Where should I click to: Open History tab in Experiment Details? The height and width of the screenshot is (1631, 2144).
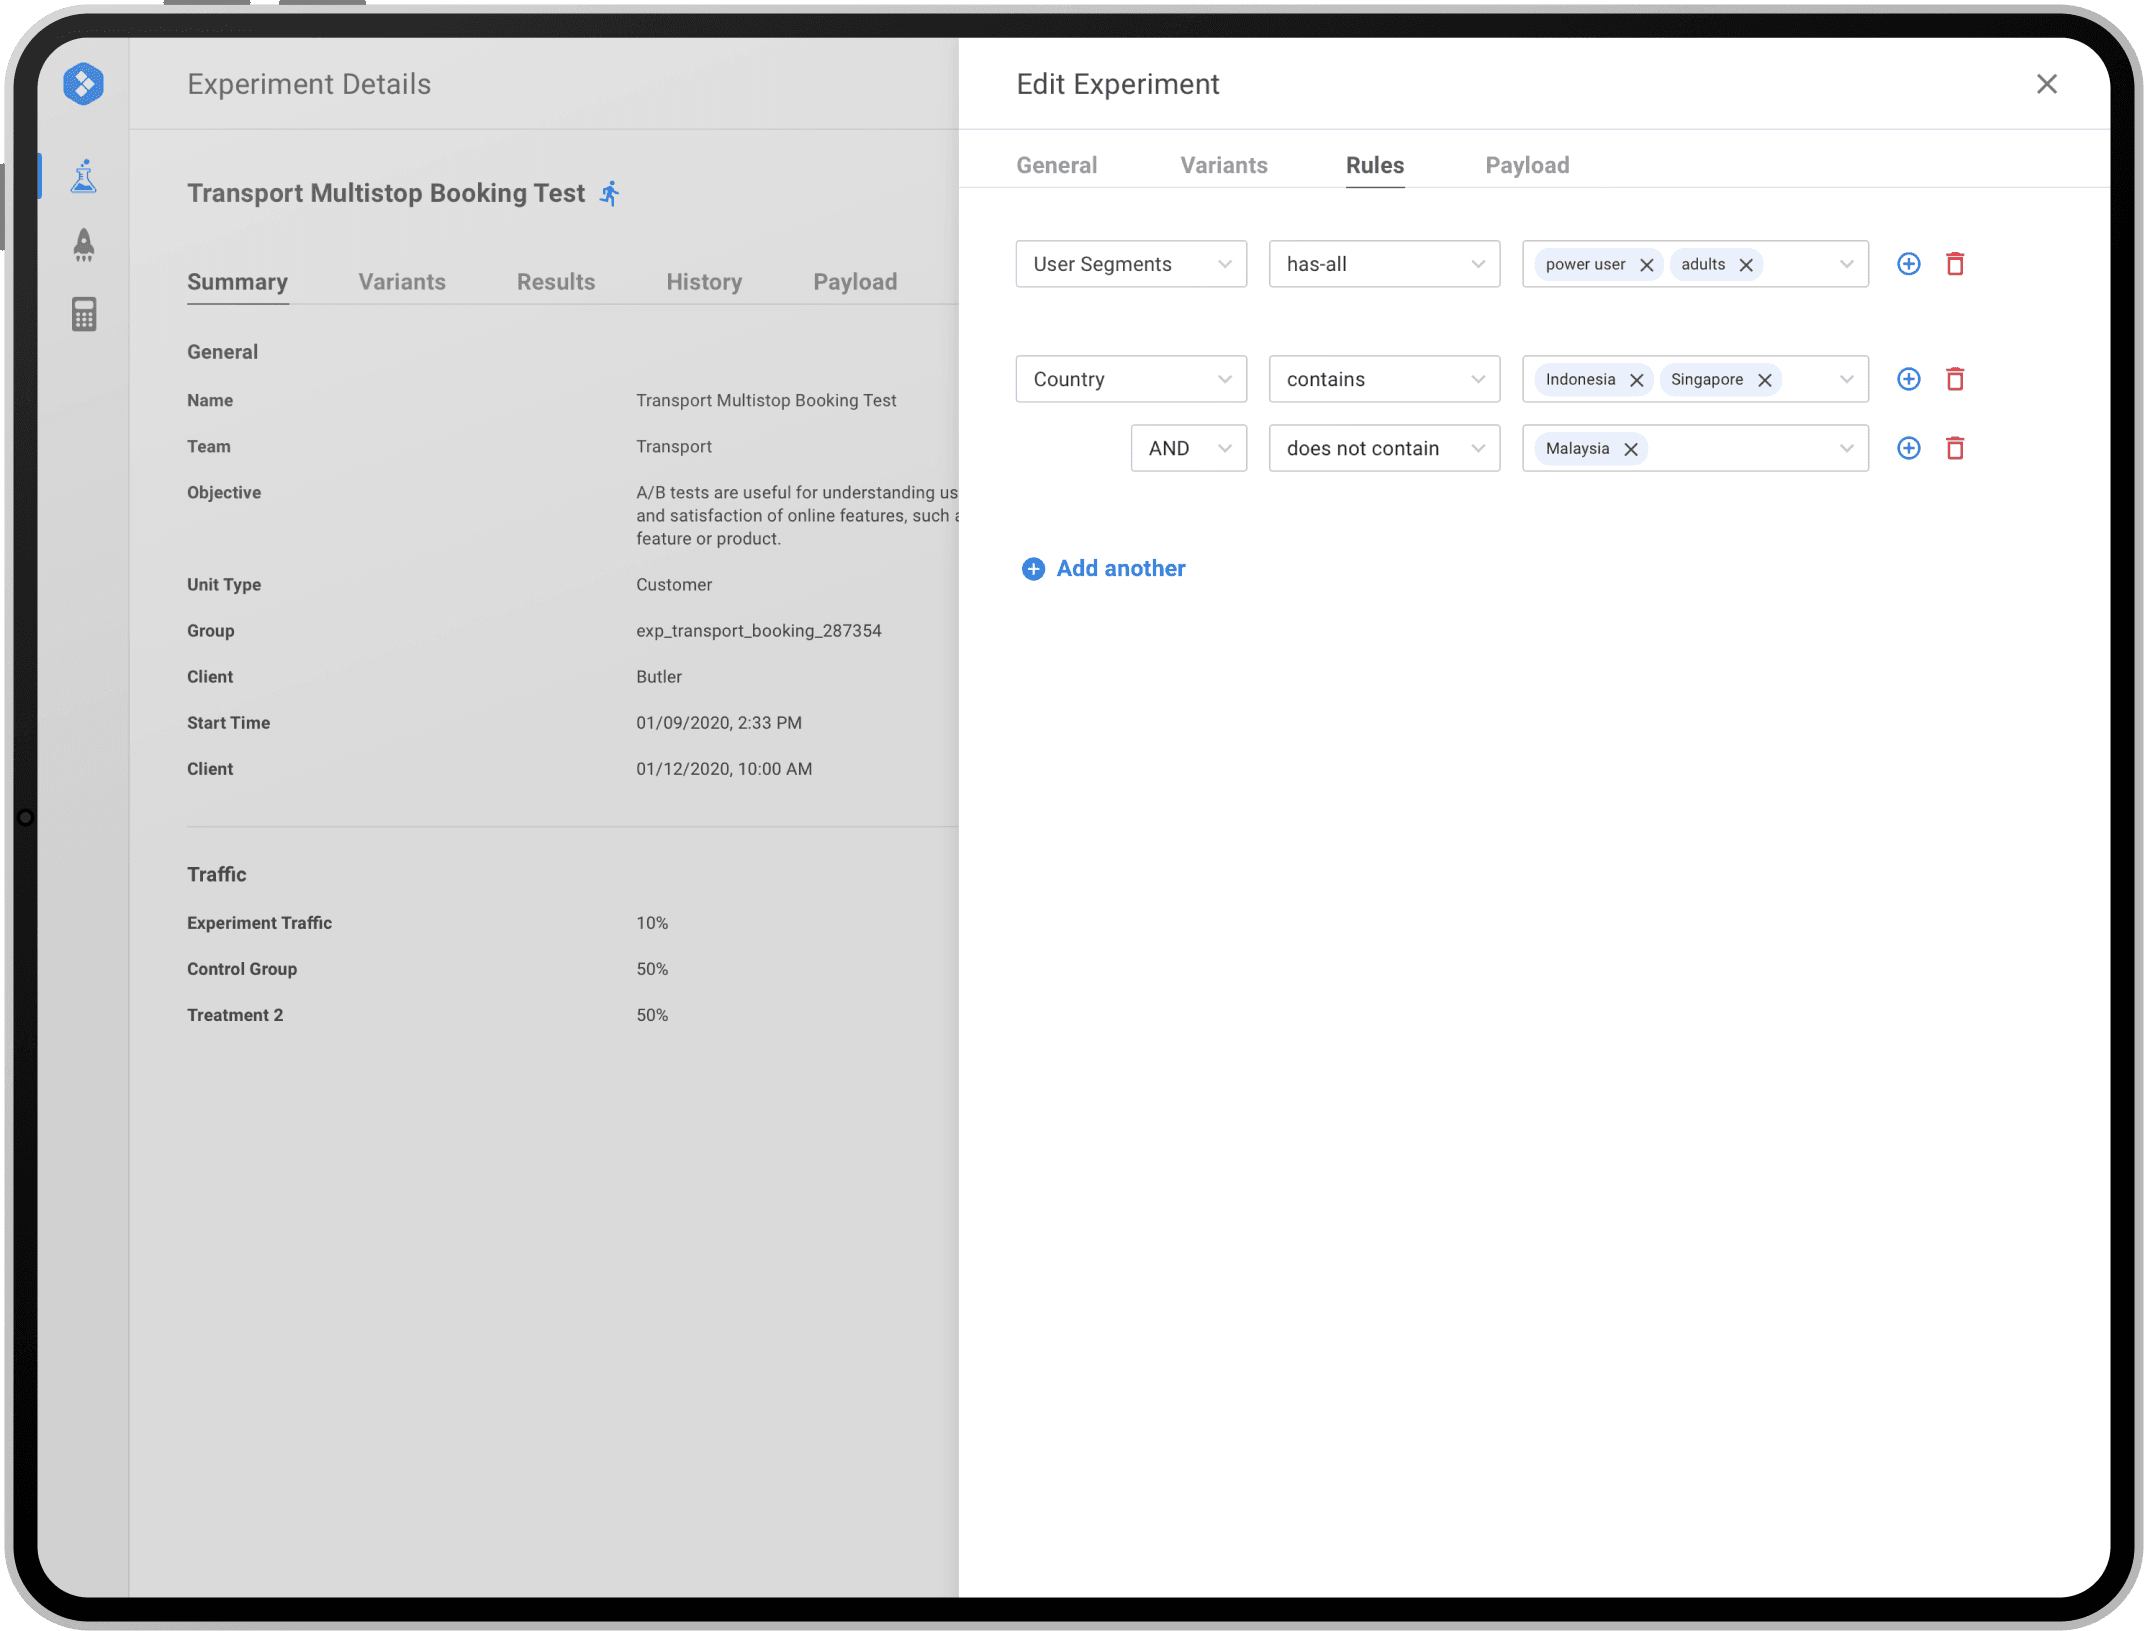click(704, 282)
